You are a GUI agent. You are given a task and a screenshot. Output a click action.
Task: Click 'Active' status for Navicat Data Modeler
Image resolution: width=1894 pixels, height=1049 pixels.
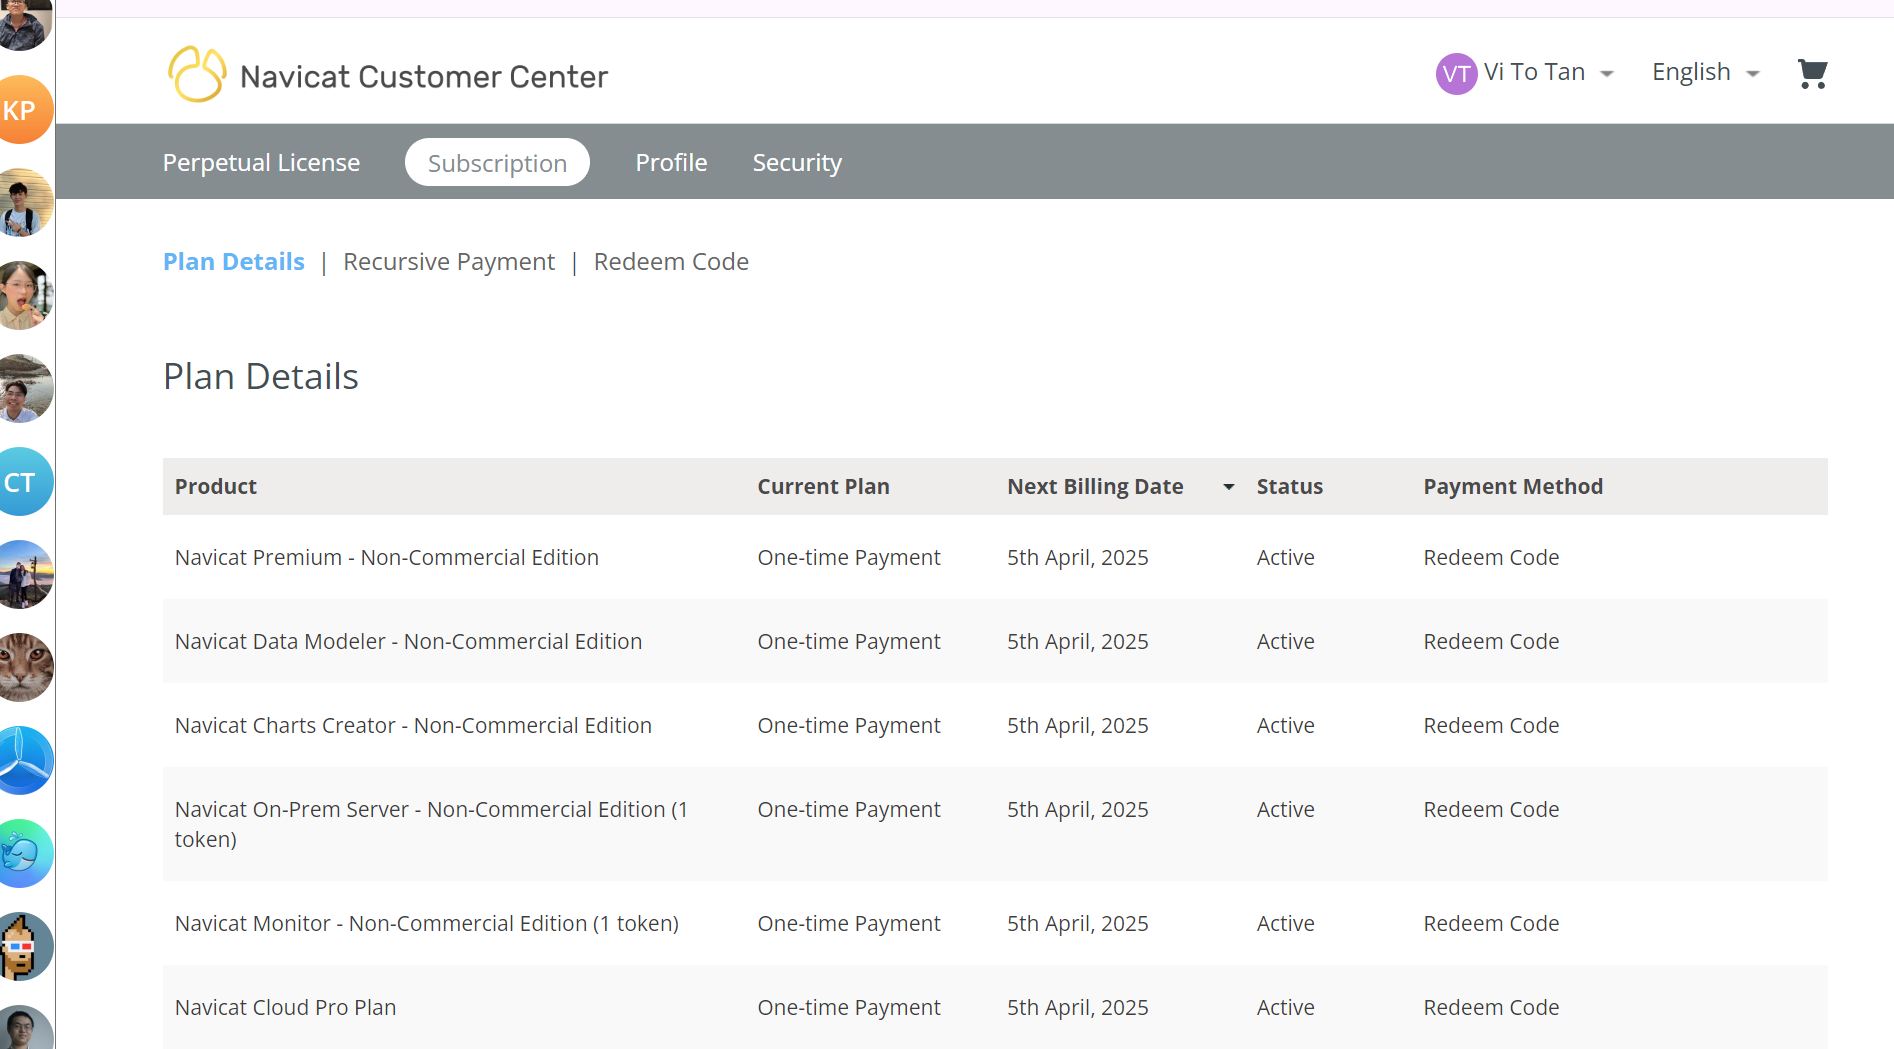1285,642
